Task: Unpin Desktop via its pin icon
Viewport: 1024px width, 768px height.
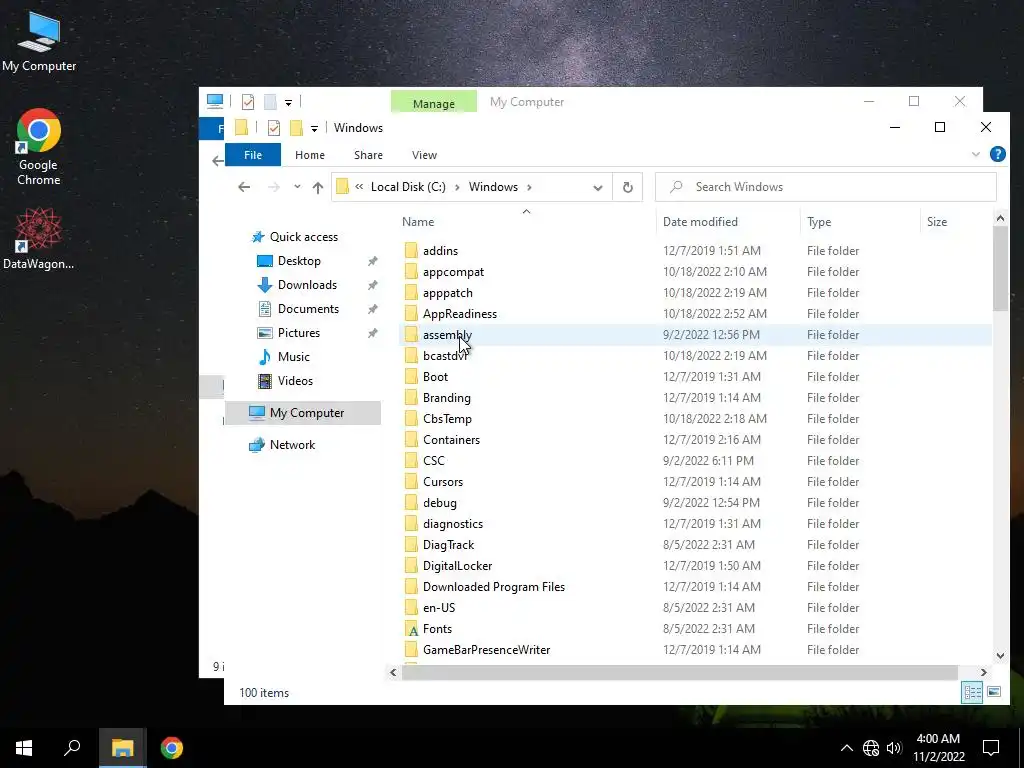Action: click(372, 261)
